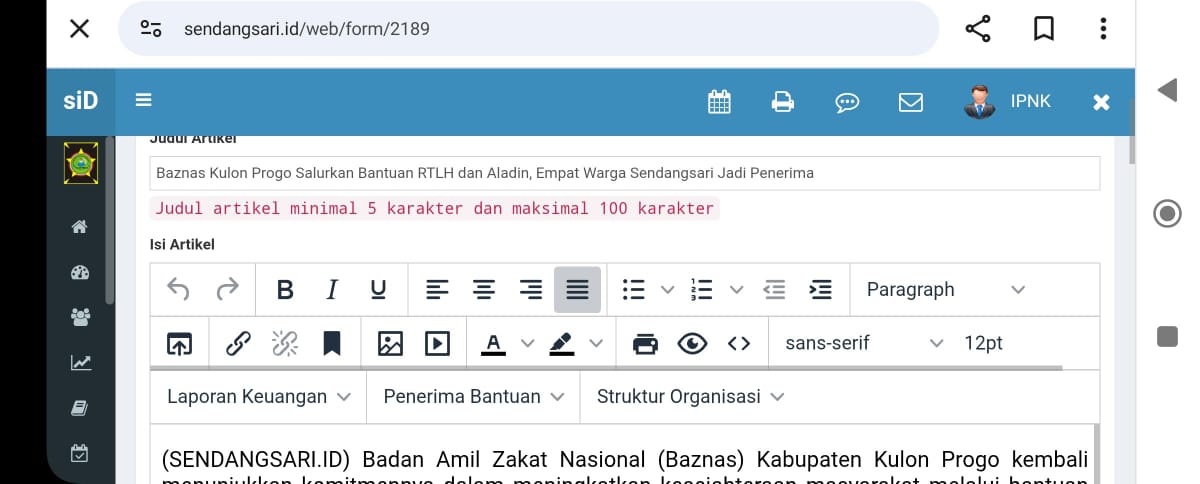Open IPNK user profile menu
Screen dimensions: 1200x484
pyautogui.click(x=1008, y=101)
